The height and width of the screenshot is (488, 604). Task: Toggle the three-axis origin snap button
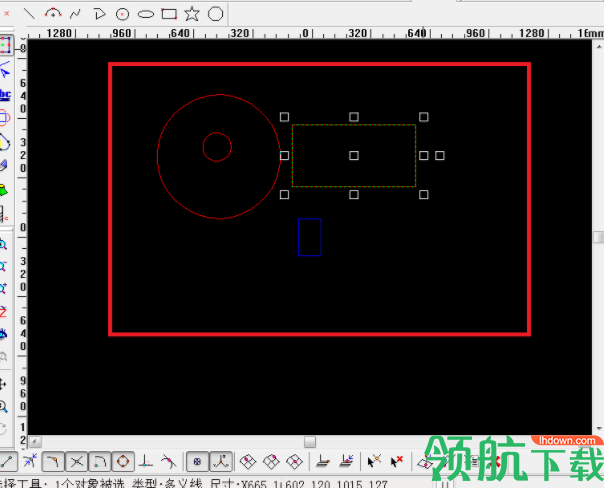221,461
